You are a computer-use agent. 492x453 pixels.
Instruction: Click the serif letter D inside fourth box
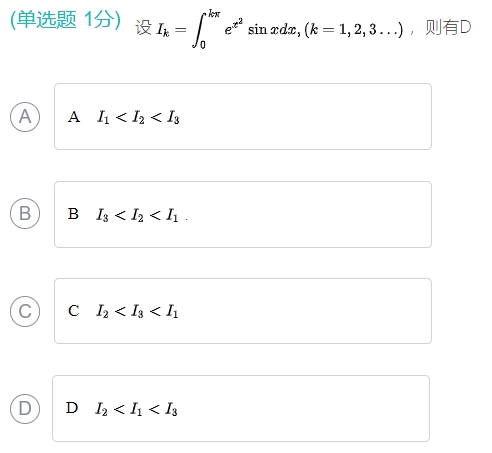click(x=72, y=408)
